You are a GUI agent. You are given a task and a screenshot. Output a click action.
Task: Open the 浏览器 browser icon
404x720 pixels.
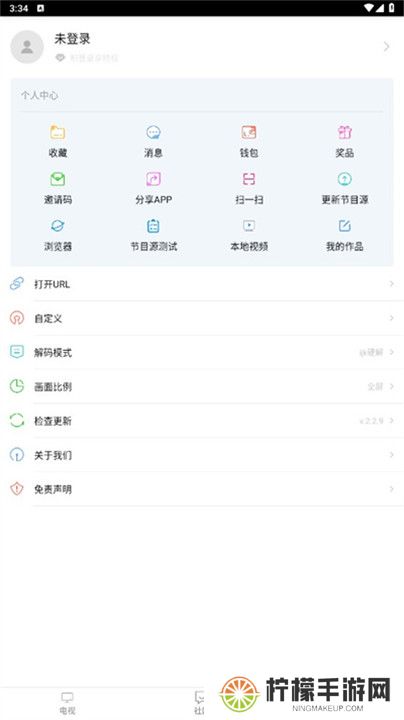click(x=57, y=226)
